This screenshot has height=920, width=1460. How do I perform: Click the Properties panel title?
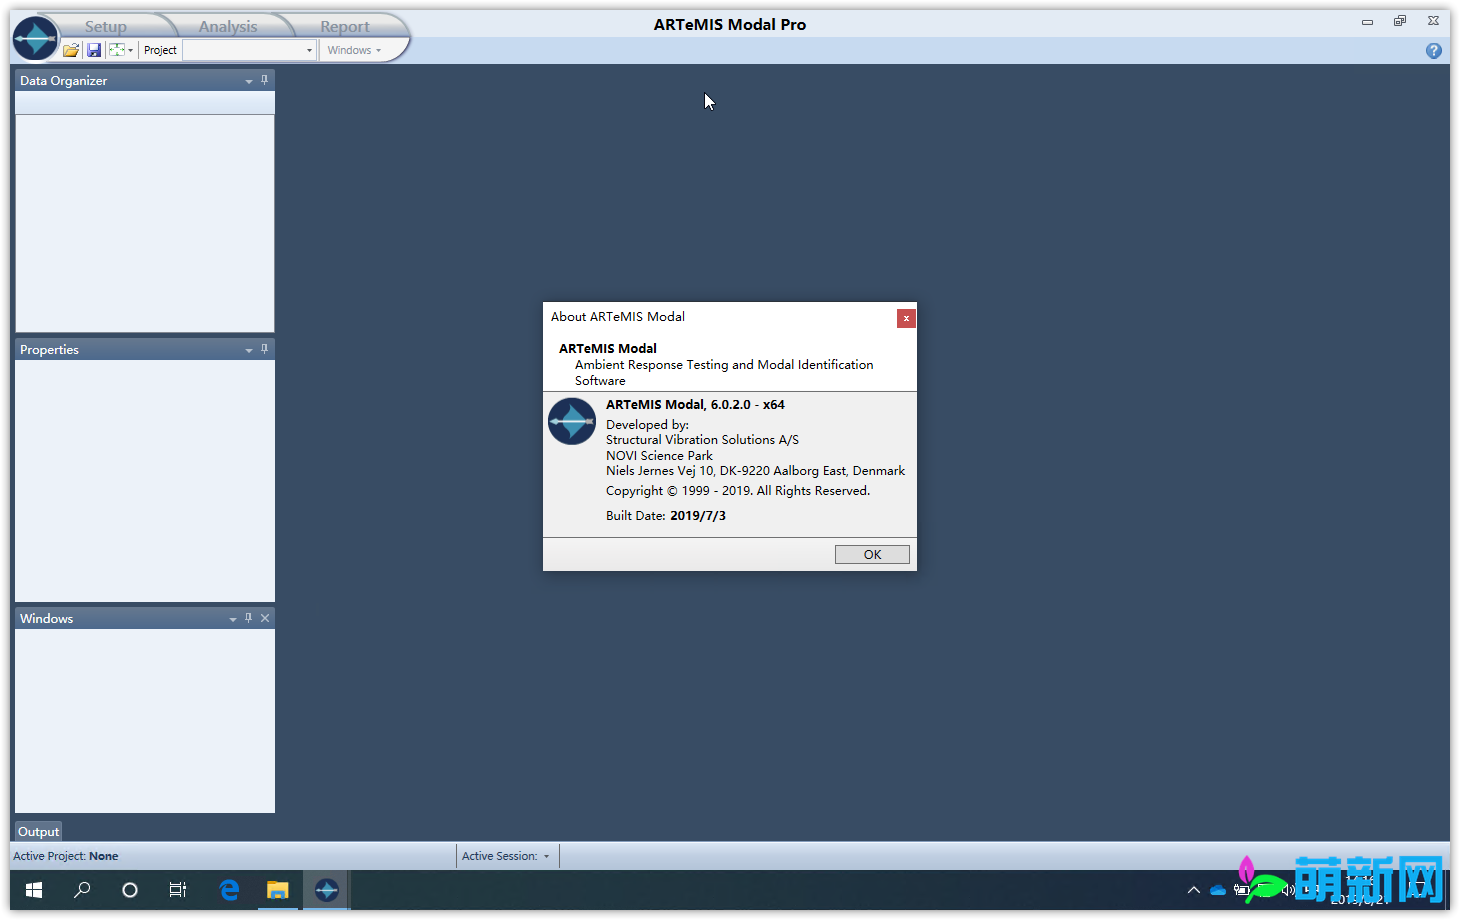pos(49,350)
